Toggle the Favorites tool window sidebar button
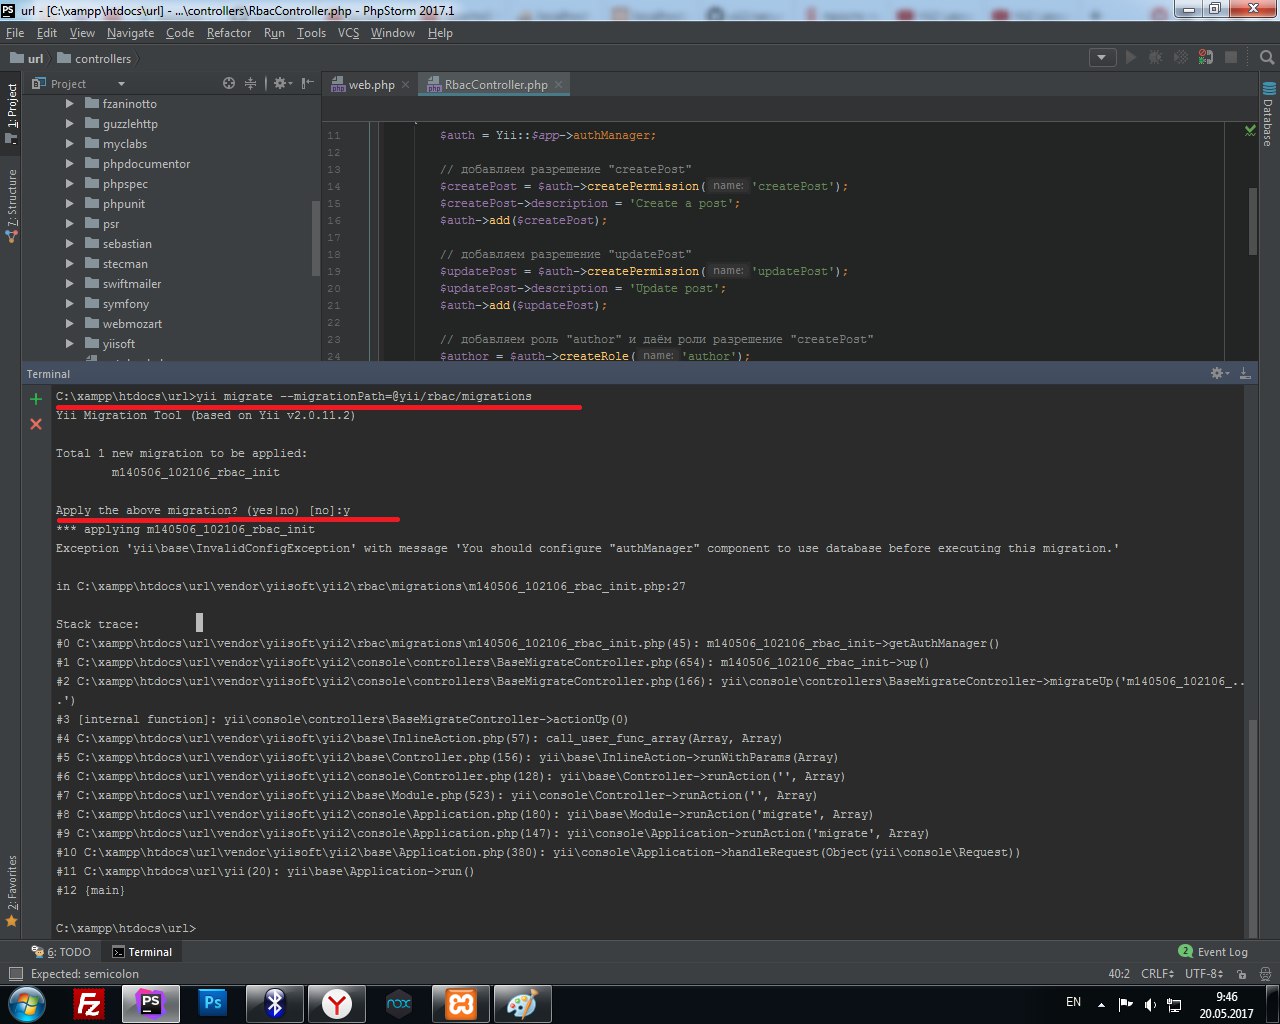The image size is (1280, 1024). point(11,890)
